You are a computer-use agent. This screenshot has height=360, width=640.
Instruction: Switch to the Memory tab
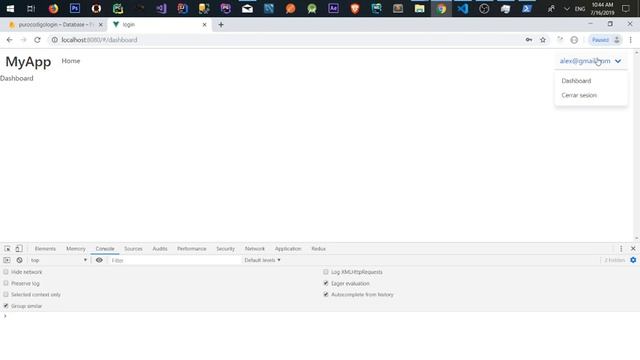76,249
